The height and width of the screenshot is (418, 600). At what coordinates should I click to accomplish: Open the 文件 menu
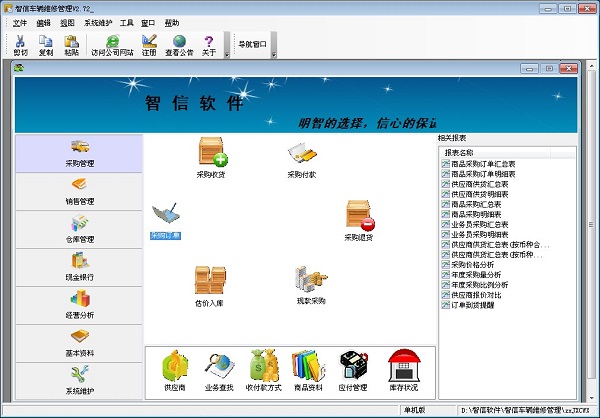pyautogui.click(x=20, y=23)
